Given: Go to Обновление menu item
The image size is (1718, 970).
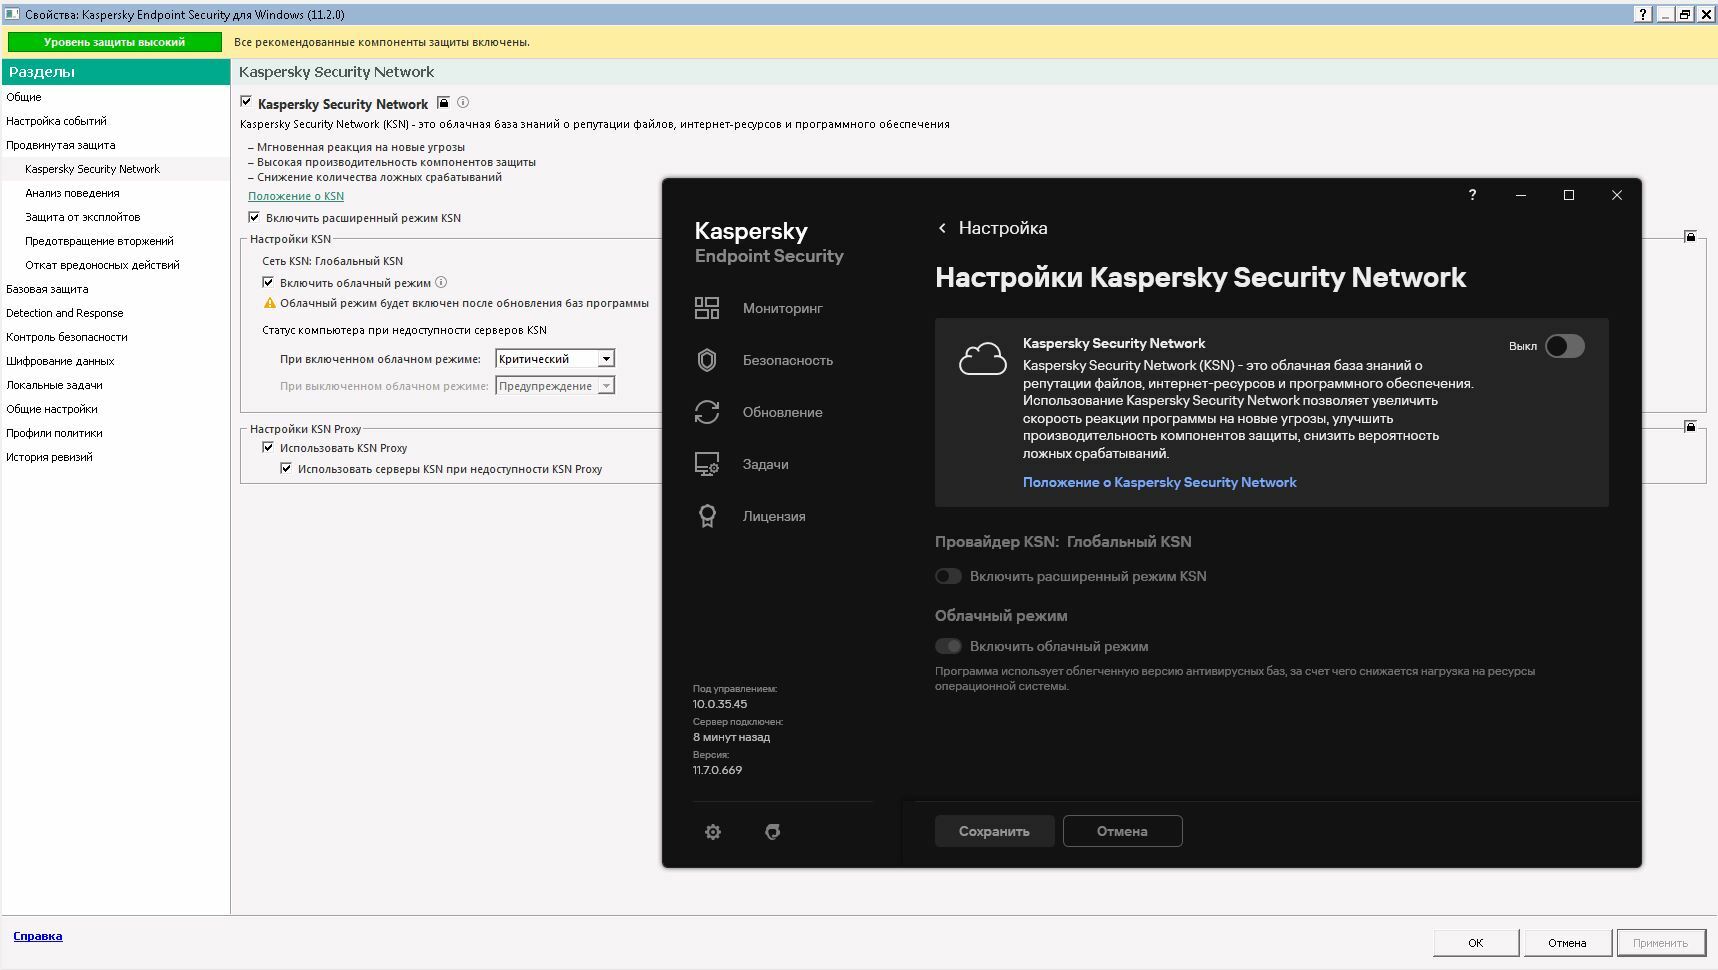Looking at the screenshot, I should (782, 412).
